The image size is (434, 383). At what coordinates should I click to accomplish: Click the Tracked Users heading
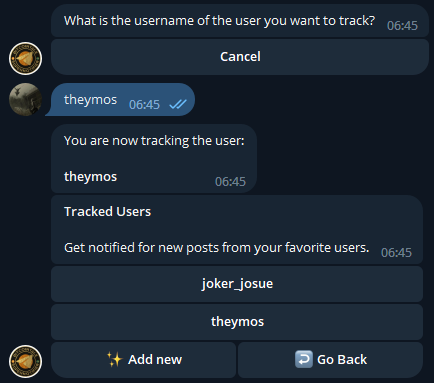pyautogui.click(x=107, y=212)
